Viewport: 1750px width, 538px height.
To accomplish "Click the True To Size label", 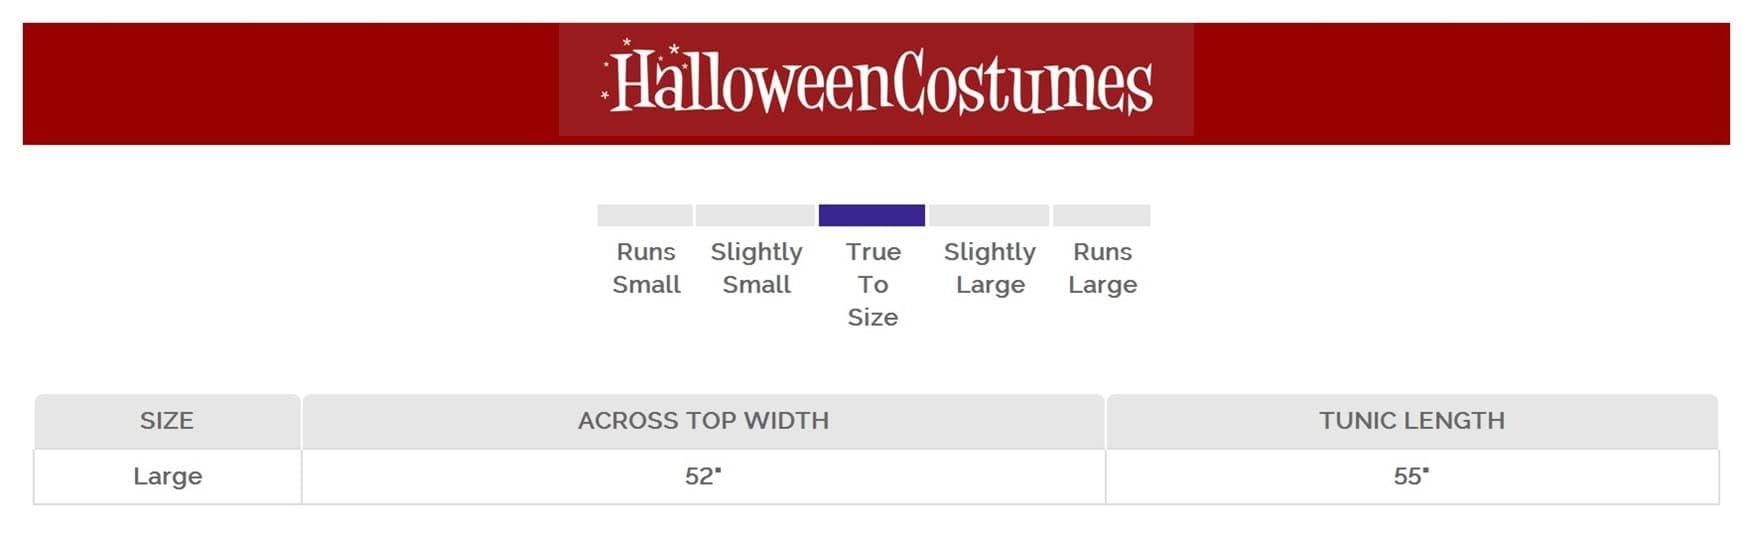I will [873, 284].
